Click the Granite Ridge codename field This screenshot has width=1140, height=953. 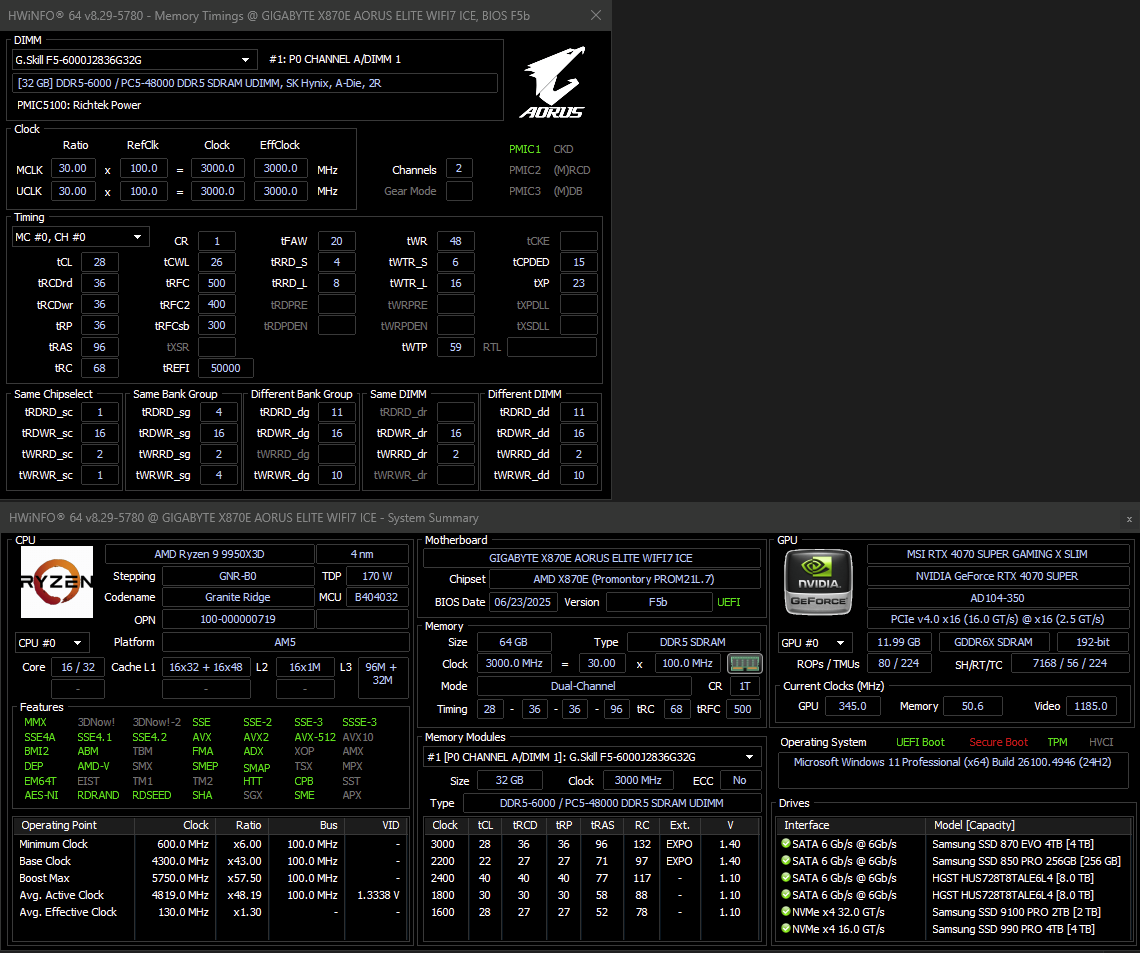[x=238, y=597]
